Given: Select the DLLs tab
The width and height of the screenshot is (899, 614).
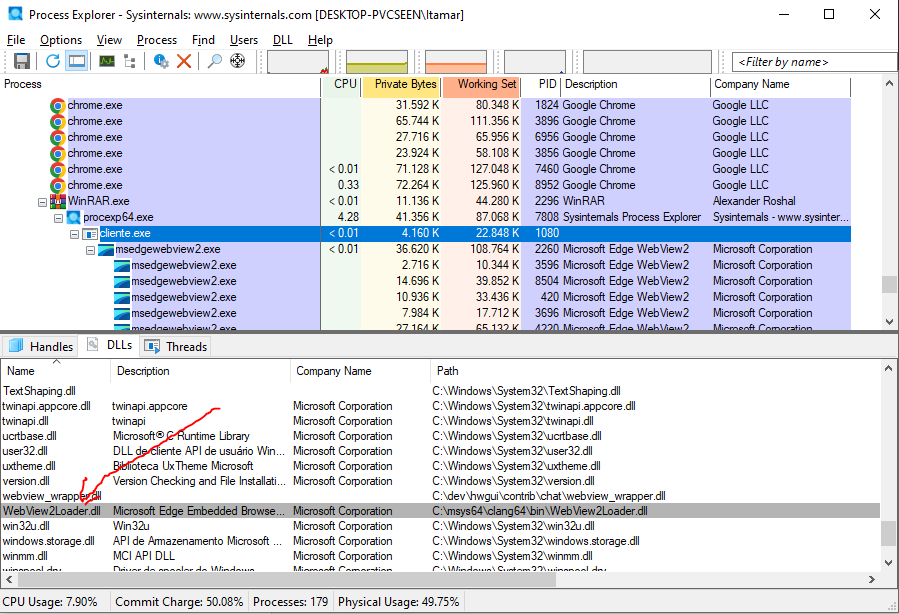Looking at the screenshot, I should click(109, 345).
